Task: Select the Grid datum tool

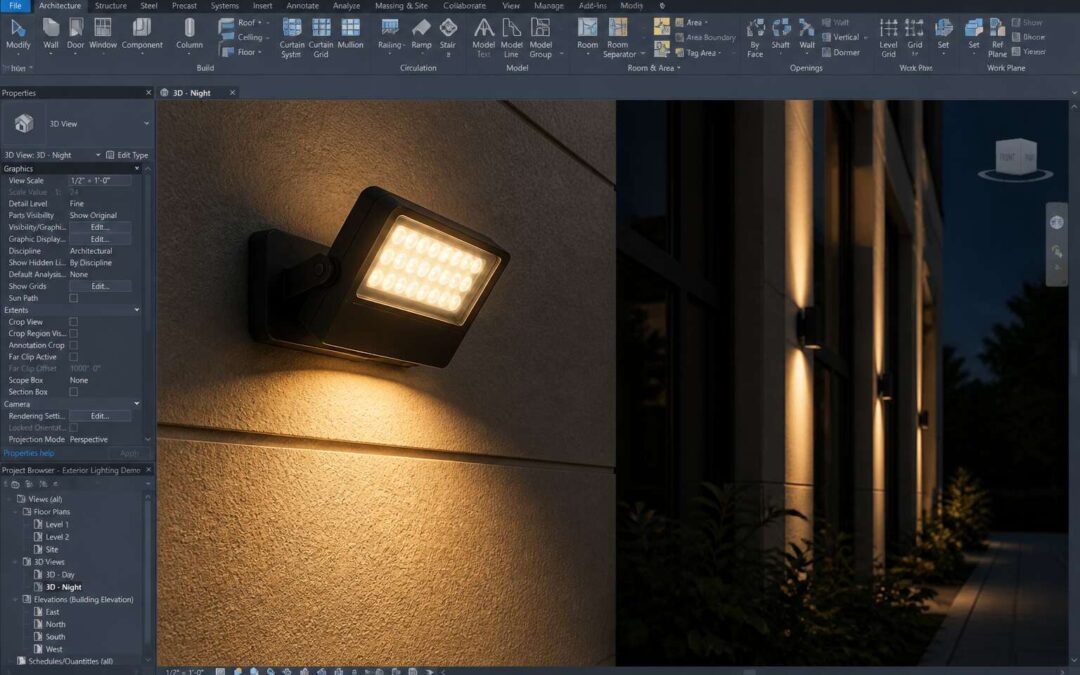Action: coord(915,38)
